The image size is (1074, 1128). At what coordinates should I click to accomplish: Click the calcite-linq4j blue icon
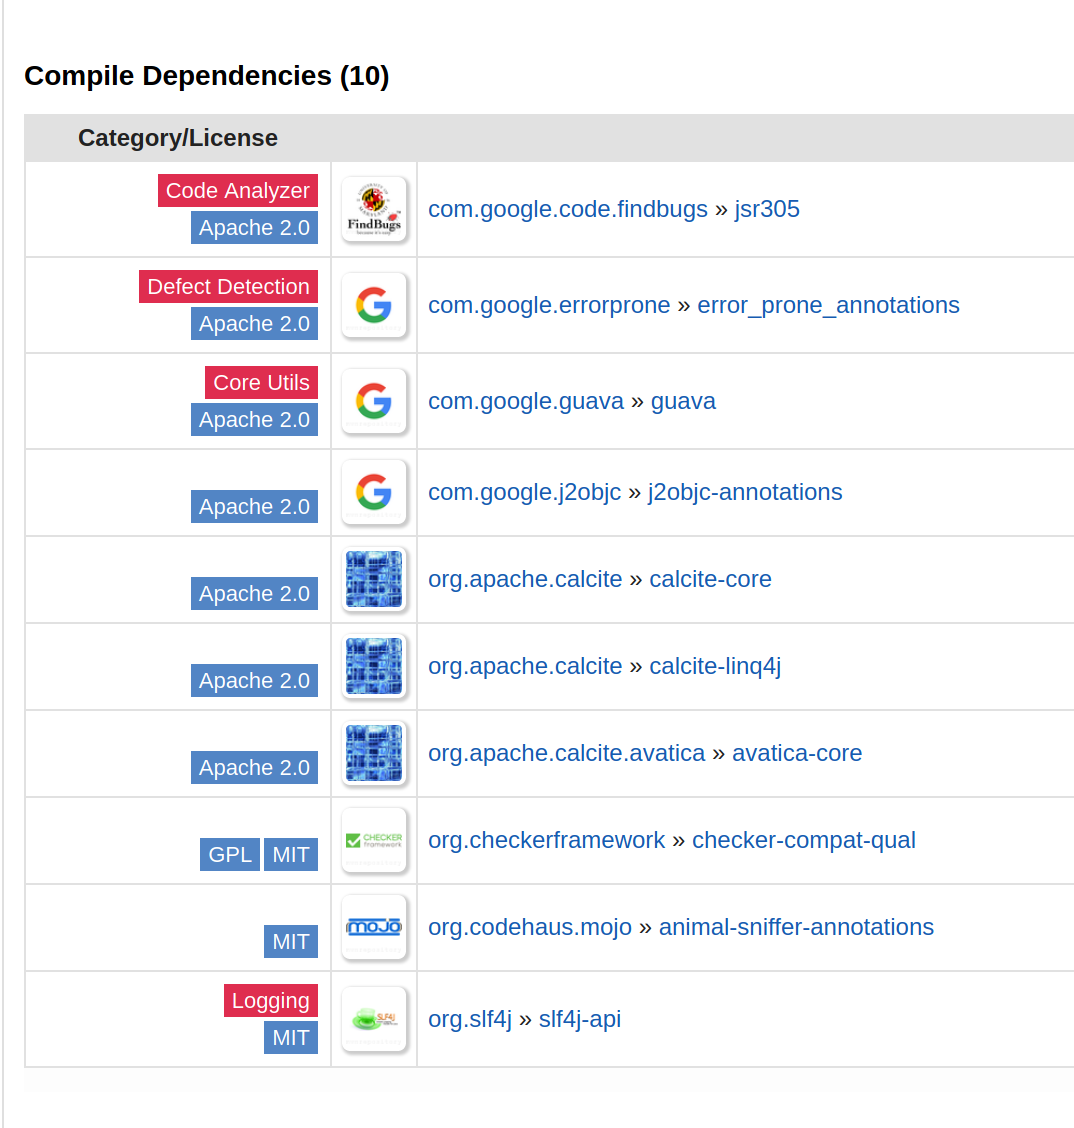(374, 666)
